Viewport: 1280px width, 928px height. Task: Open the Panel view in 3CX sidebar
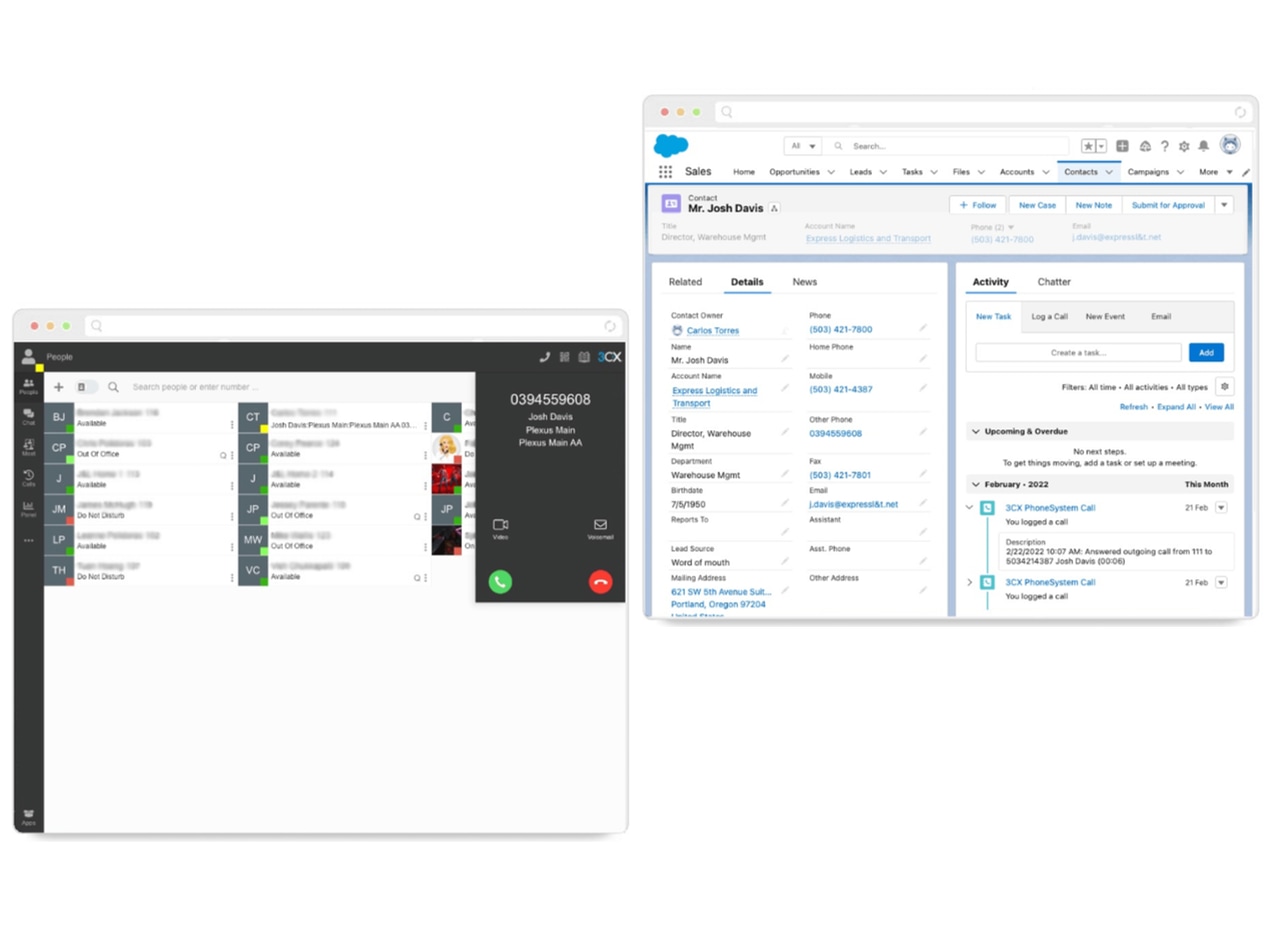(x=28, y=505)
